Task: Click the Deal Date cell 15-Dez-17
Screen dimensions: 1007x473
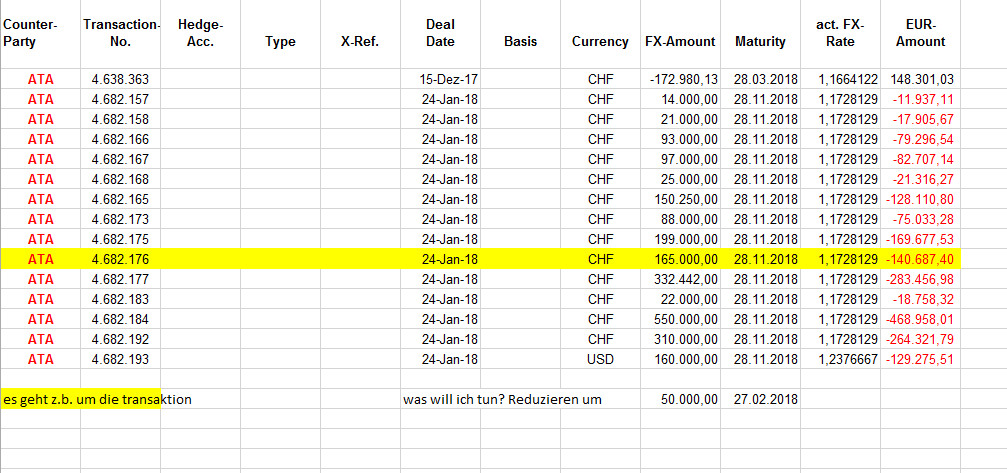Action: (x=441, y=80)
